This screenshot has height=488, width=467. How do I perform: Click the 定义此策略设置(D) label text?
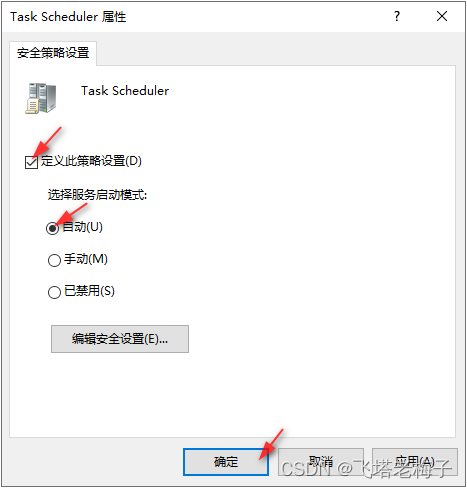pos(91,161)
